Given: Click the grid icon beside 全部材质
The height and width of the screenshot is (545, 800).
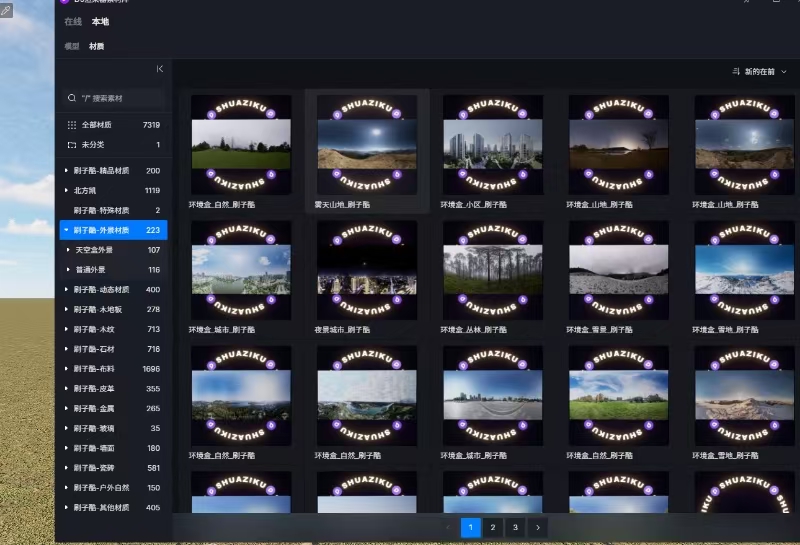Looking at the screenshot, I should [x=72, y=125].
